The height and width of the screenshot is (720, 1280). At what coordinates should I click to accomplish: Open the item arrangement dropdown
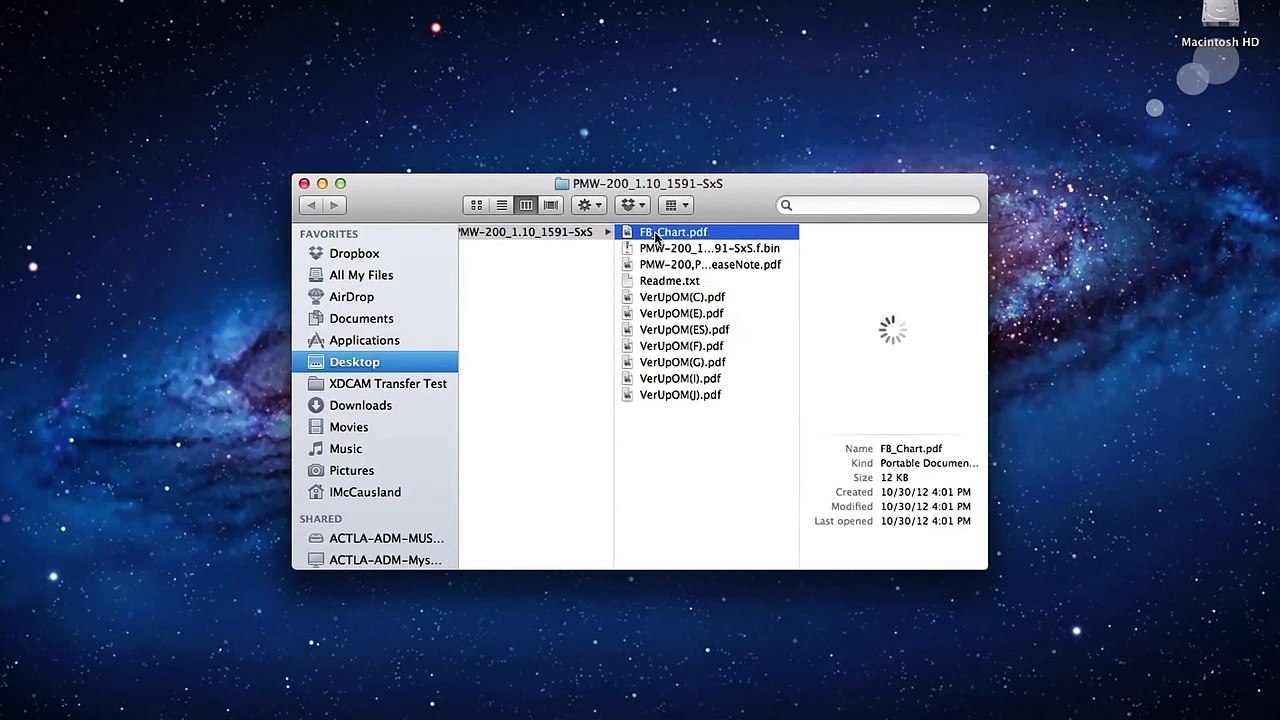(x=677, y=205)
